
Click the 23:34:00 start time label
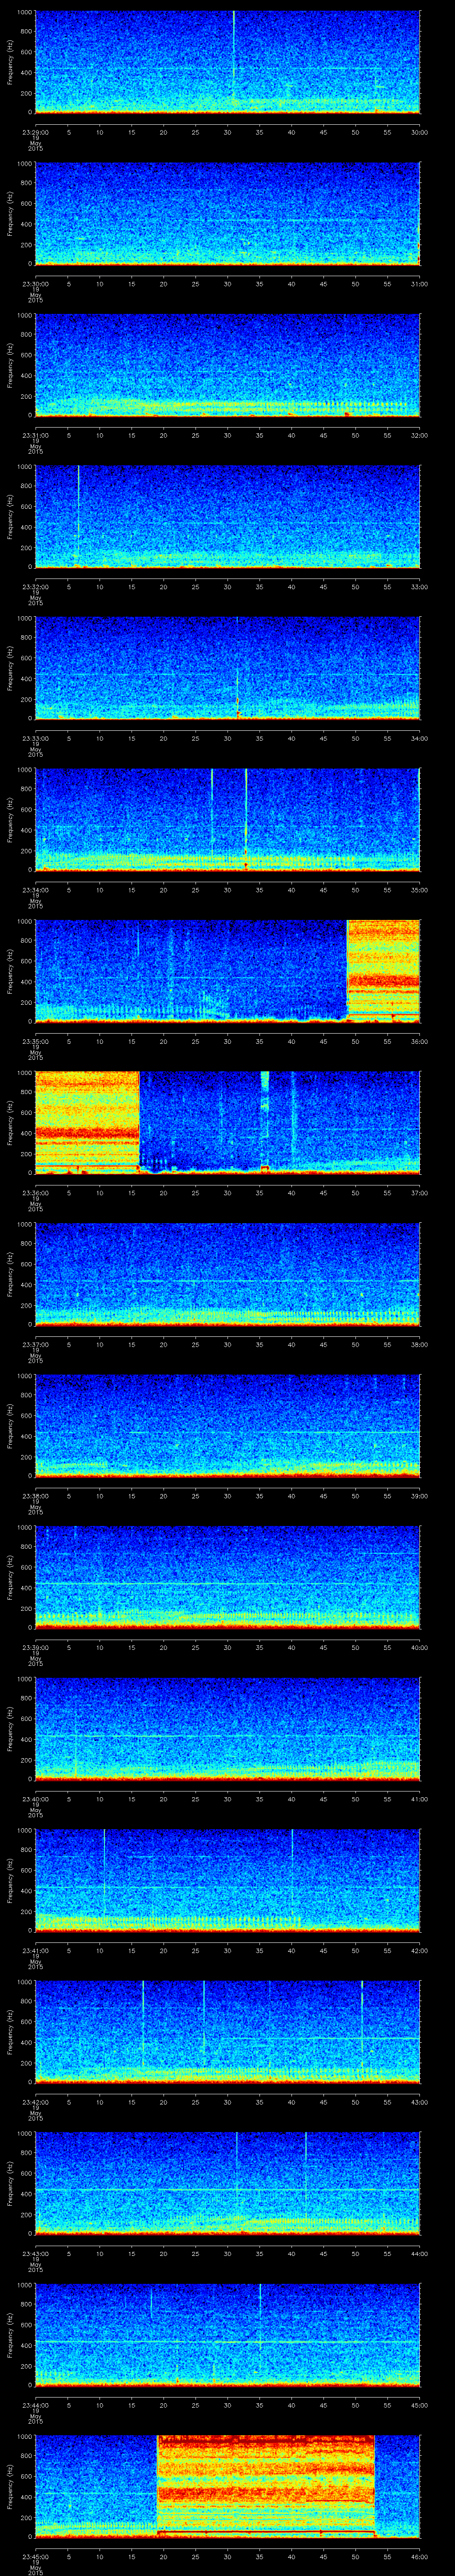(35, 890)
